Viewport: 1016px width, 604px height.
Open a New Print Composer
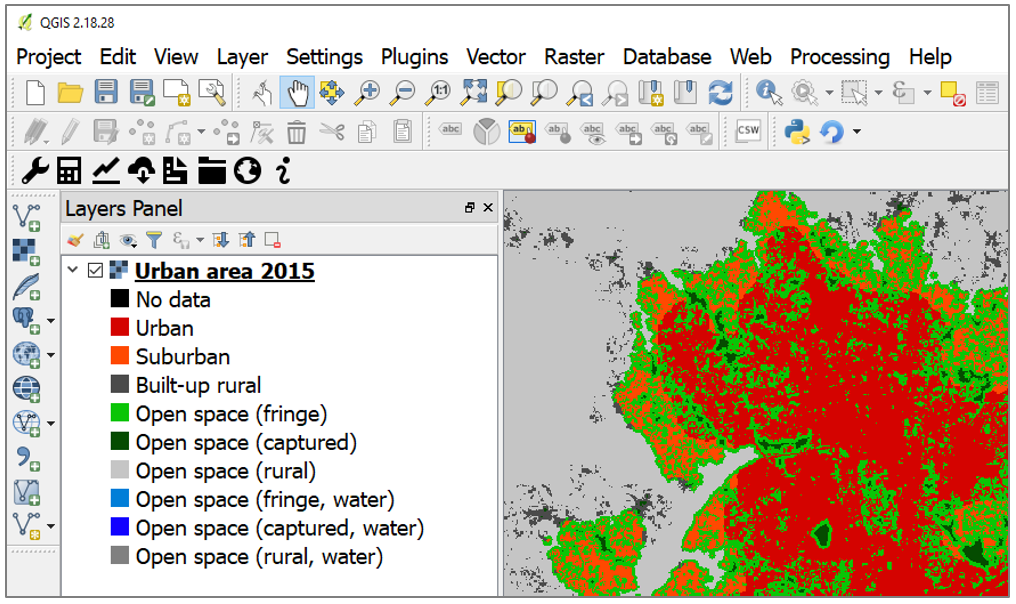[179, 92]
